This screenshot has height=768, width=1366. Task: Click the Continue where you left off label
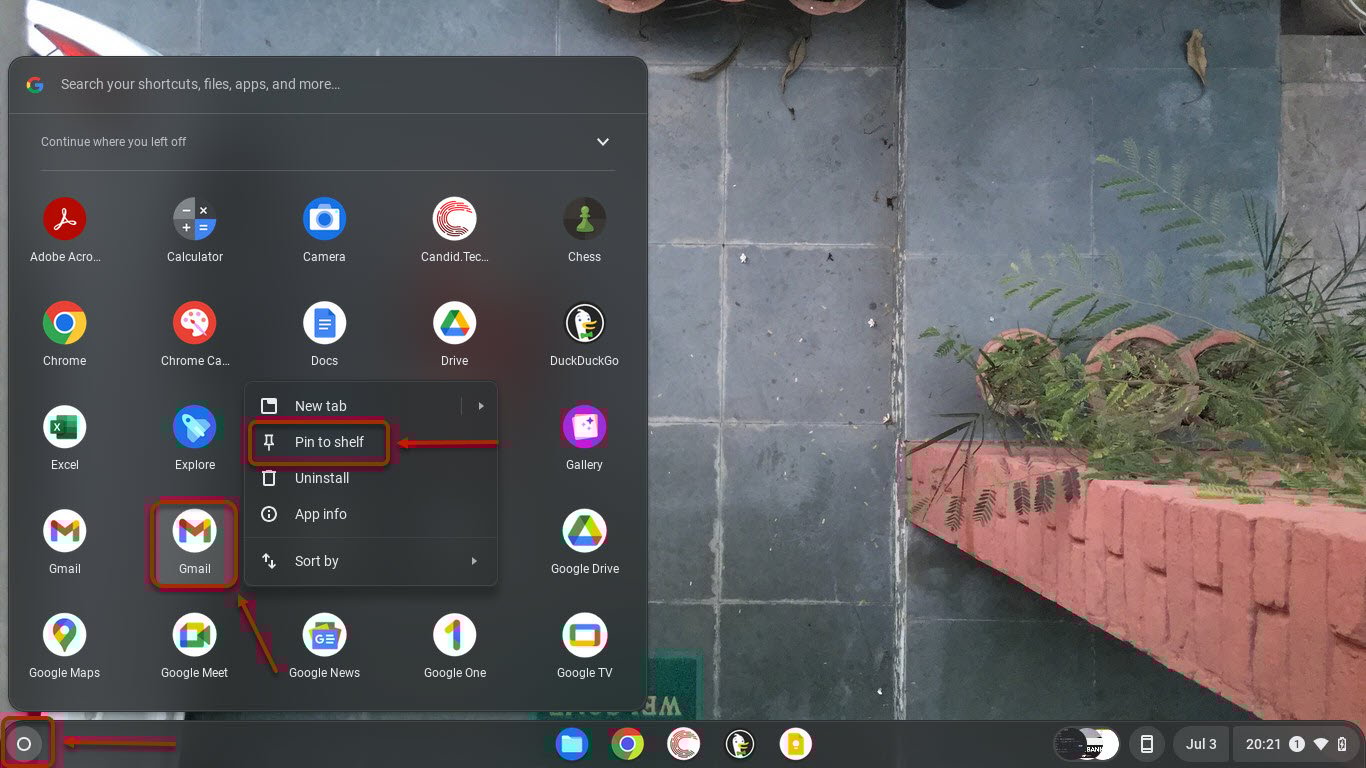pyautogui.click(x=114, y=142)
